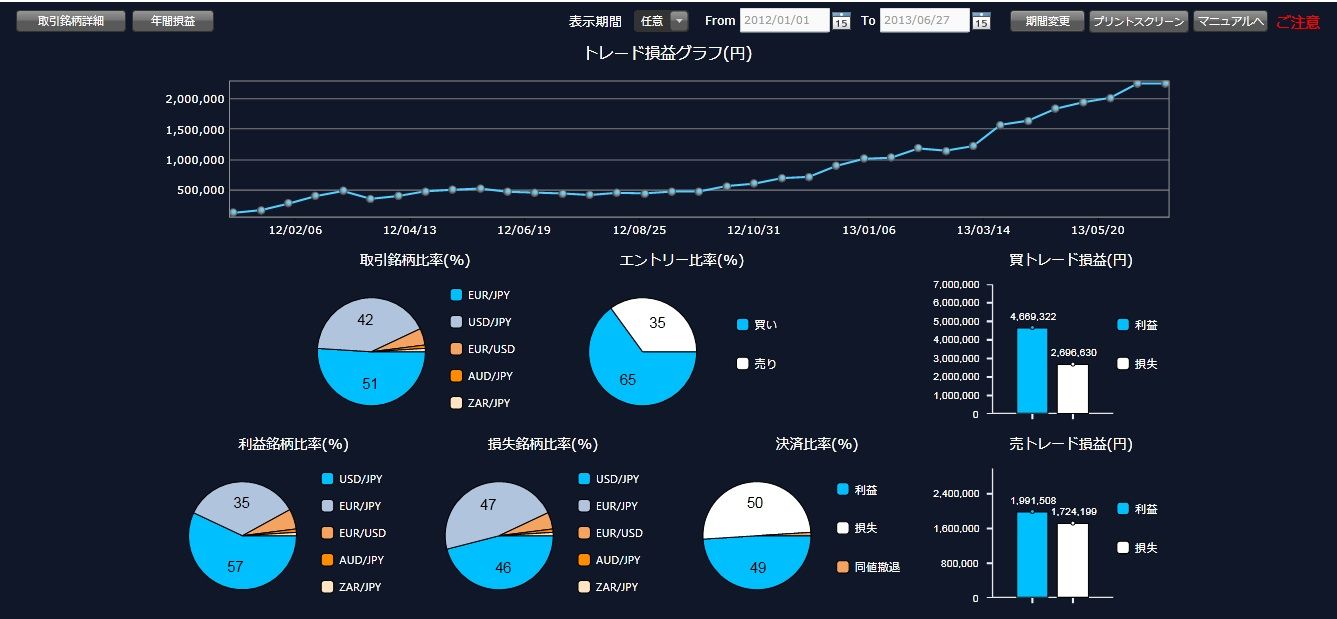Click the 年間損益 button
Screen dimensions: 1337x619
pyautogui.click(x=173, y=21)
